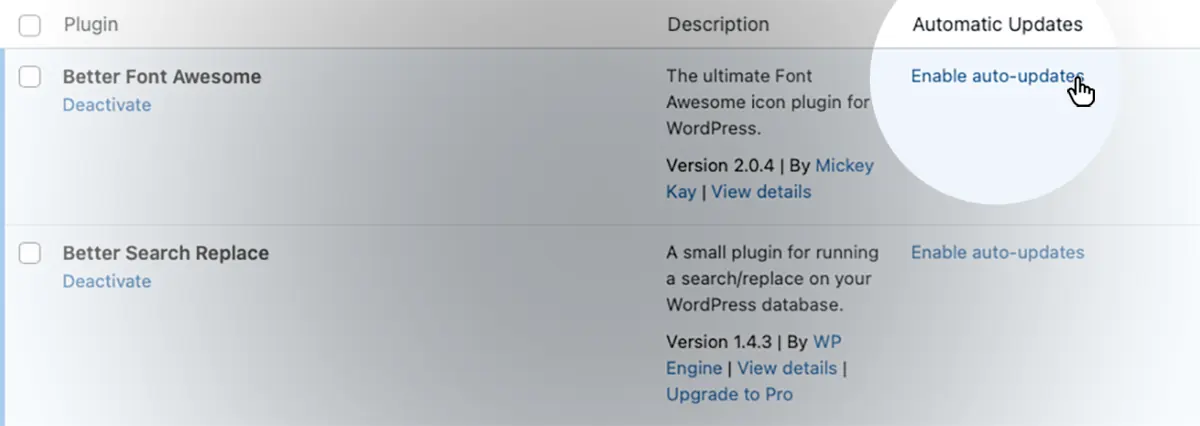Enable auto-updates for Better Font Awesome

click(997, 77)
